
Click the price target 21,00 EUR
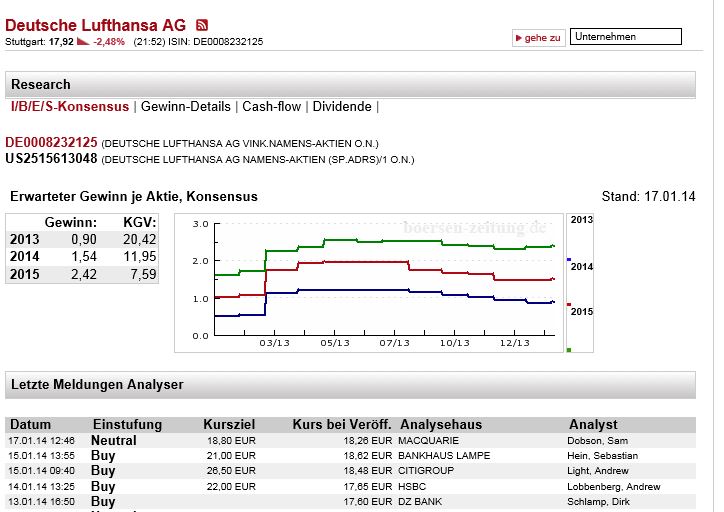(231, 456)
